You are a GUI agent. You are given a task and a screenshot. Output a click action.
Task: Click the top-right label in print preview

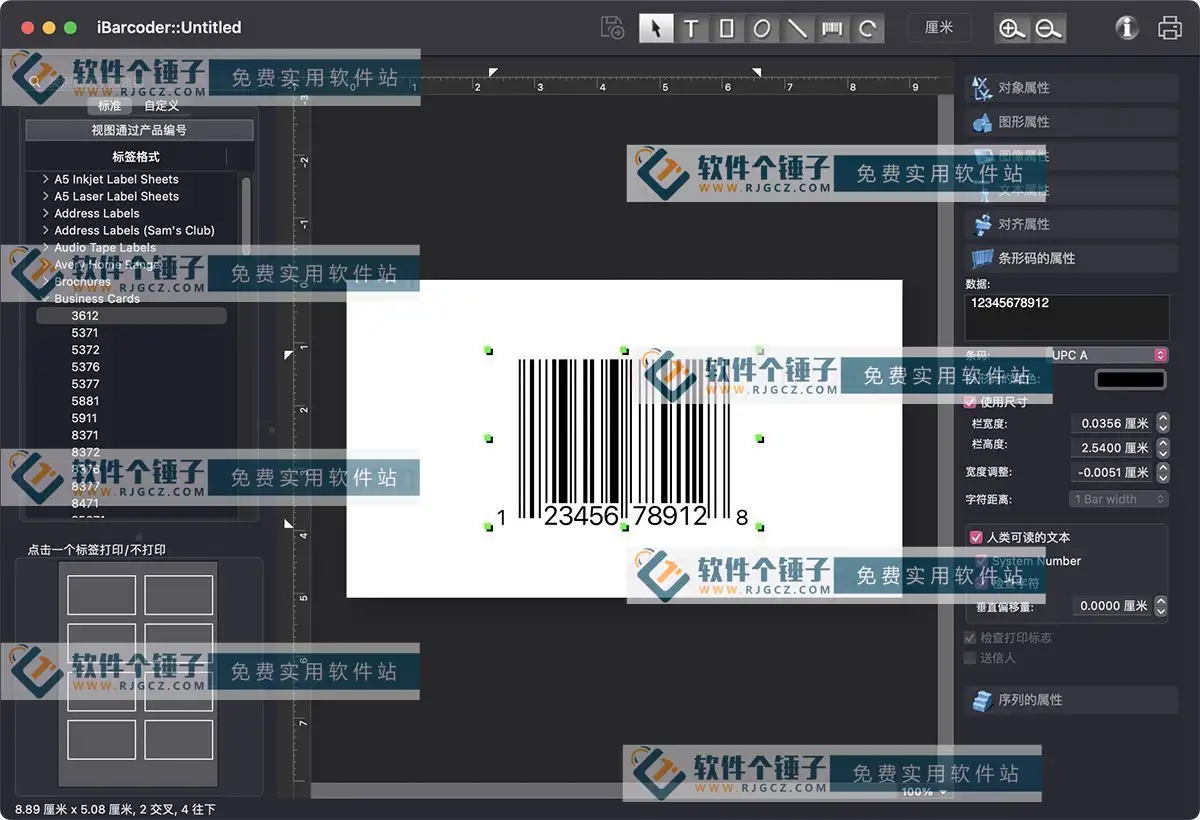point(178,595)
